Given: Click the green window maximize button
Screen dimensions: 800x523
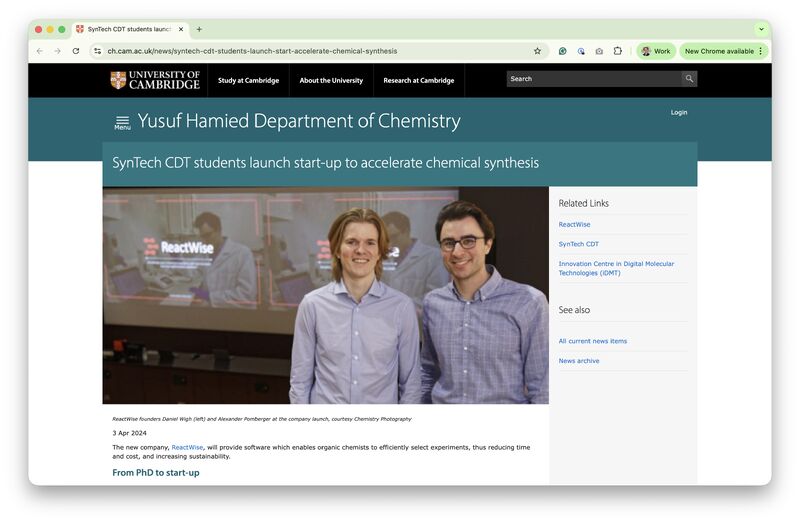Looking at the screenshot, I should click(x=62, y=29).
